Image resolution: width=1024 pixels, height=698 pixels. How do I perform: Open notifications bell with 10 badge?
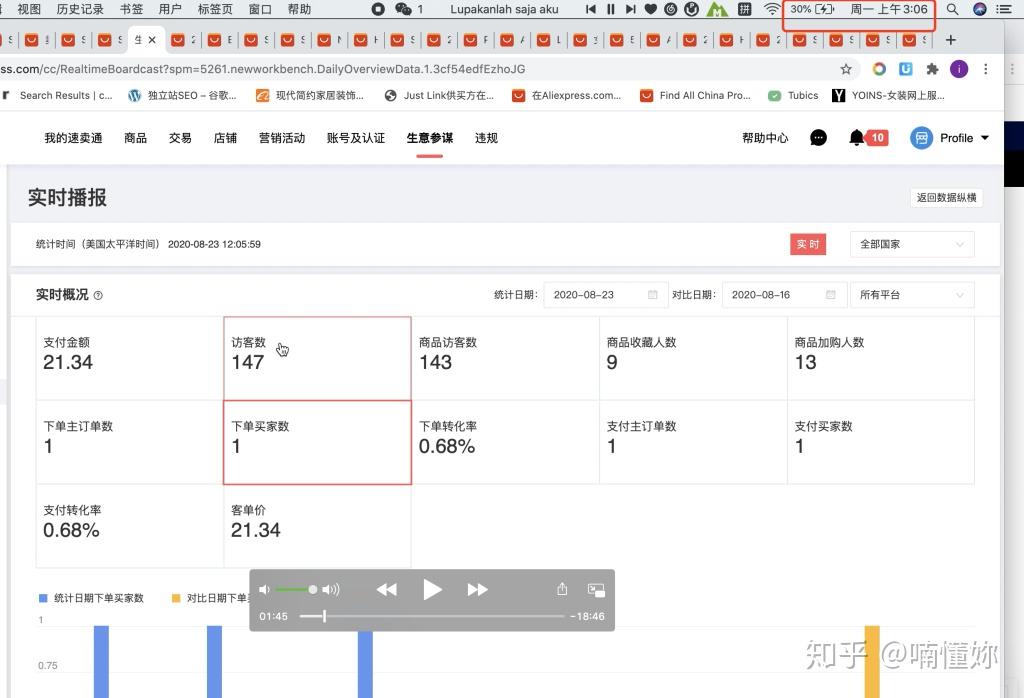coord(869,138)
